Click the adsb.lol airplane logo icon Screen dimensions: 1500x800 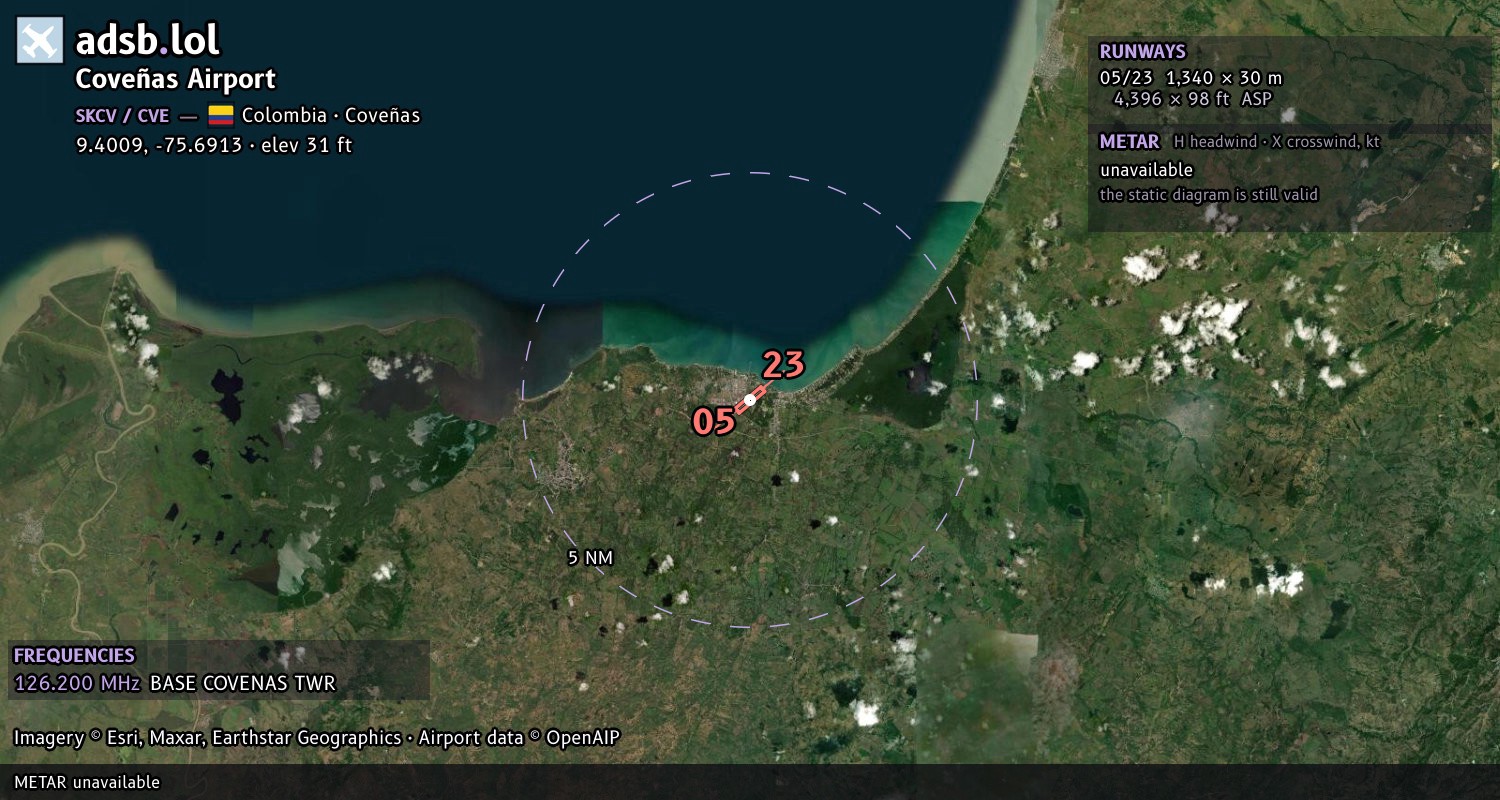40,40
